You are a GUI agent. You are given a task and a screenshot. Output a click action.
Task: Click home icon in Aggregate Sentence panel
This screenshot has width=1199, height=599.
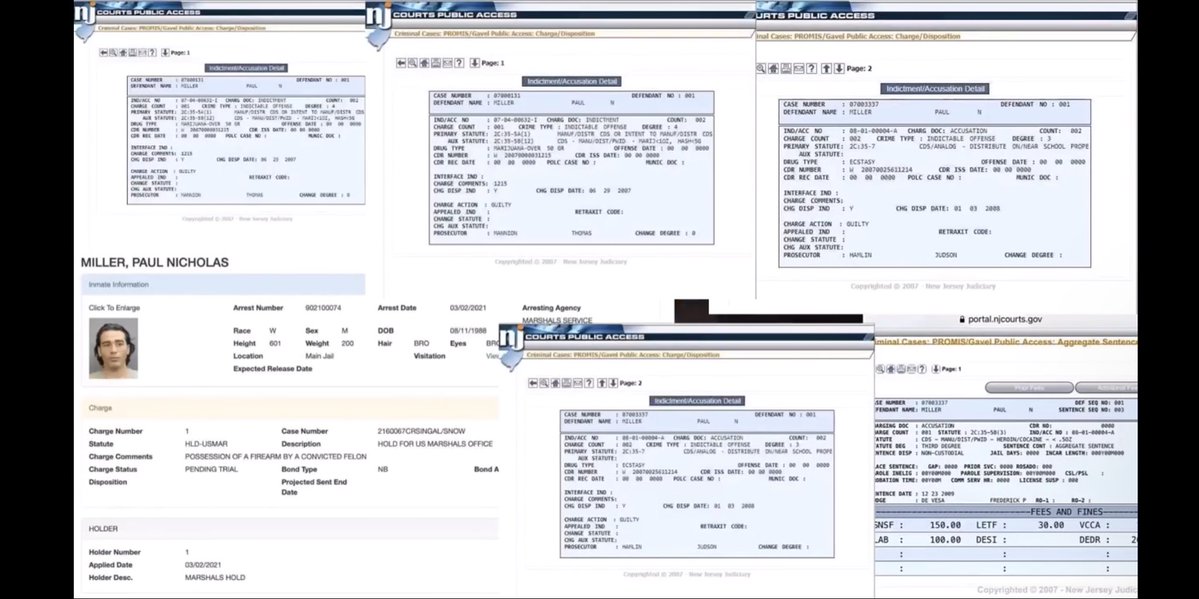(891, 369)
